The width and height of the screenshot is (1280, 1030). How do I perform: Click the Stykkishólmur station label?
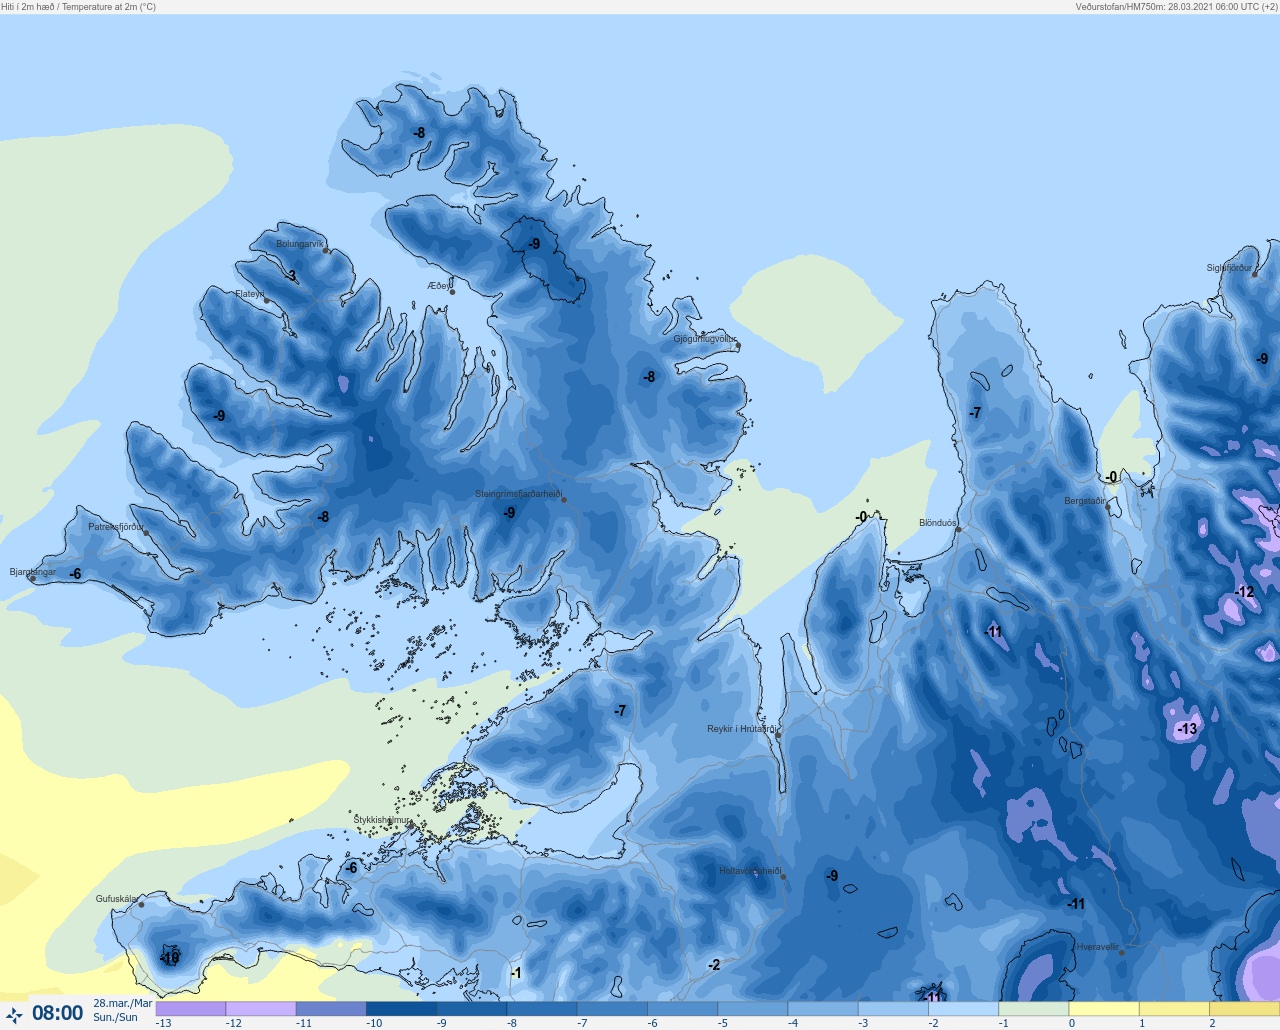coord(382,820)
